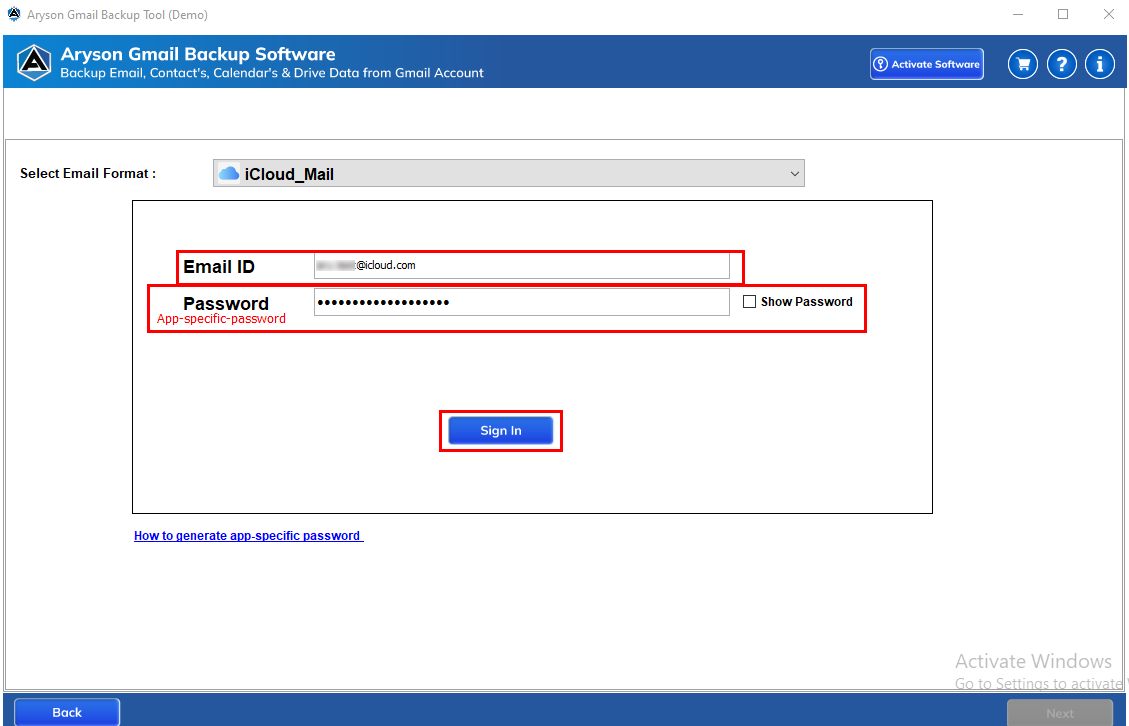The image size is (1129, 726).
Task: Open the info icon in the header
Action: point(1099,64)
